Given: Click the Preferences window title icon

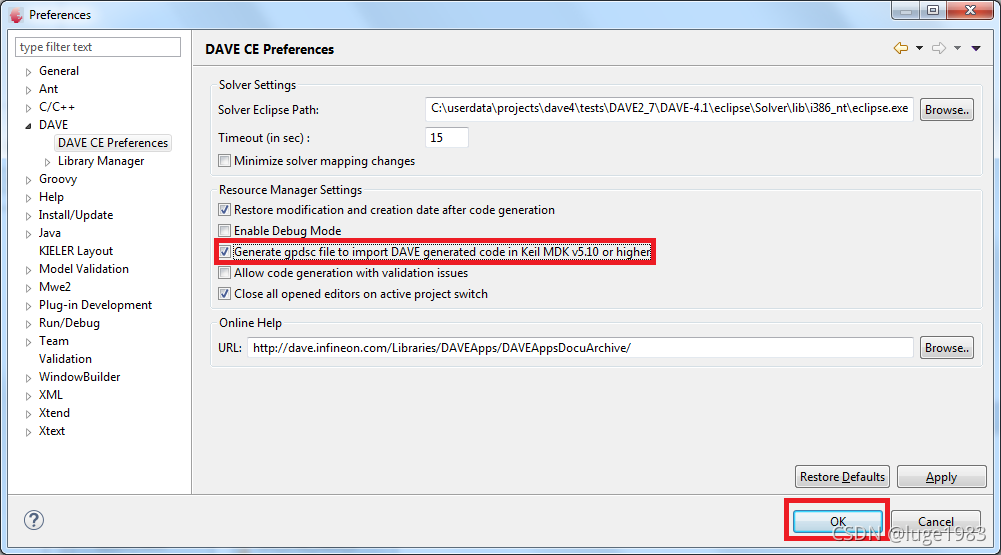Looking at the screenshot, I should 16,15.
